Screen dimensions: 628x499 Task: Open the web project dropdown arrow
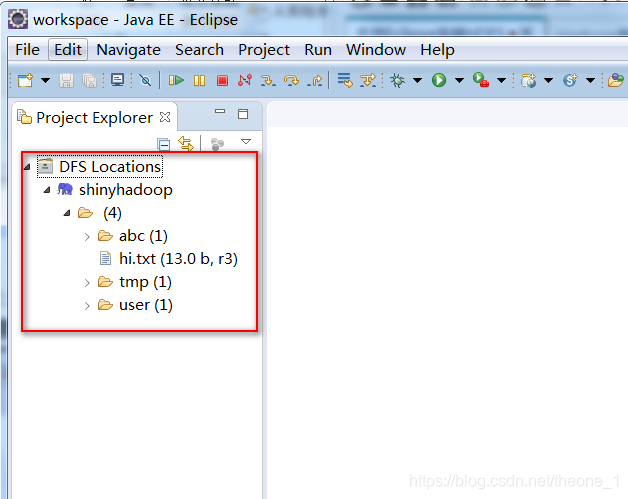(549, 80)
